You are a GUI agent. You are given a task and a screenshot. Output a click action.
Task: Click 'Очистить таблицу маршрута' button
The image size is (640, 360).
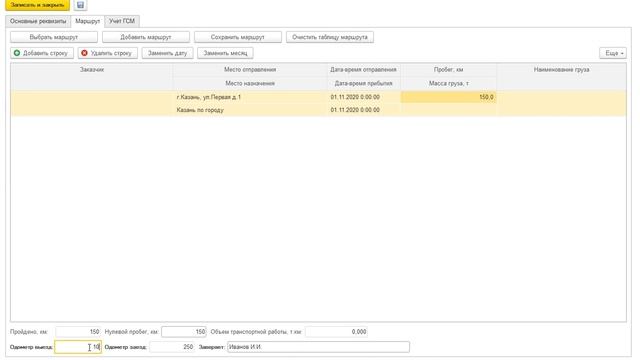coord(330,37)
